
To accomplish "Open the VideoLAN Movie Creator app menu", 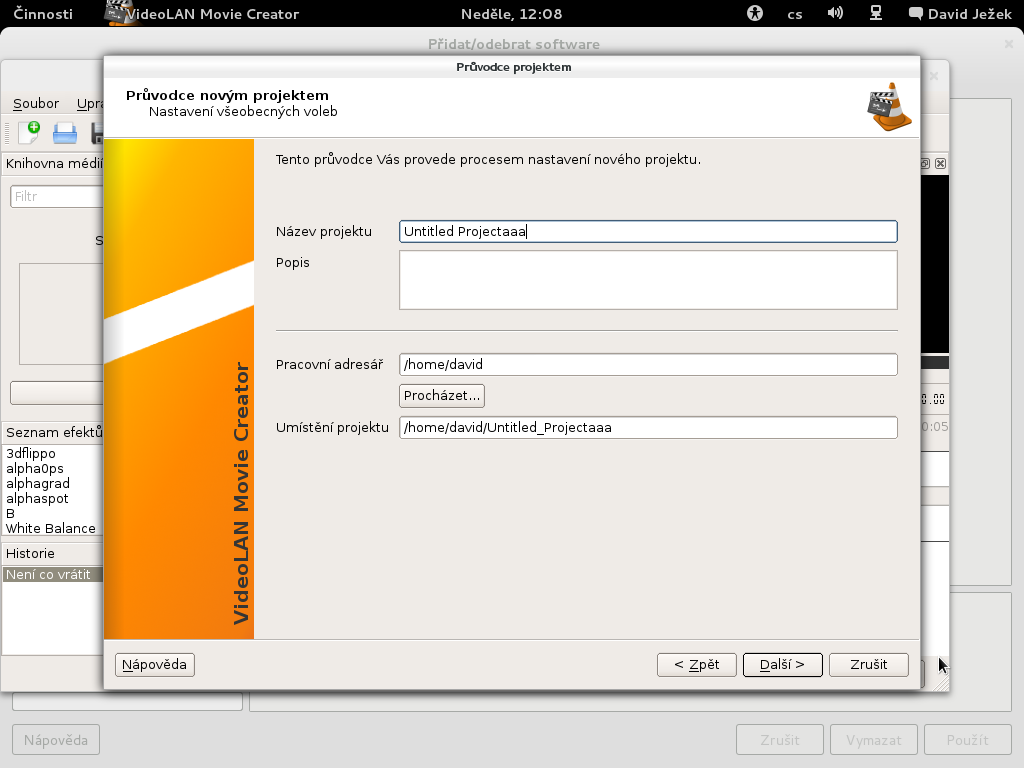I will tap(202, 14).
